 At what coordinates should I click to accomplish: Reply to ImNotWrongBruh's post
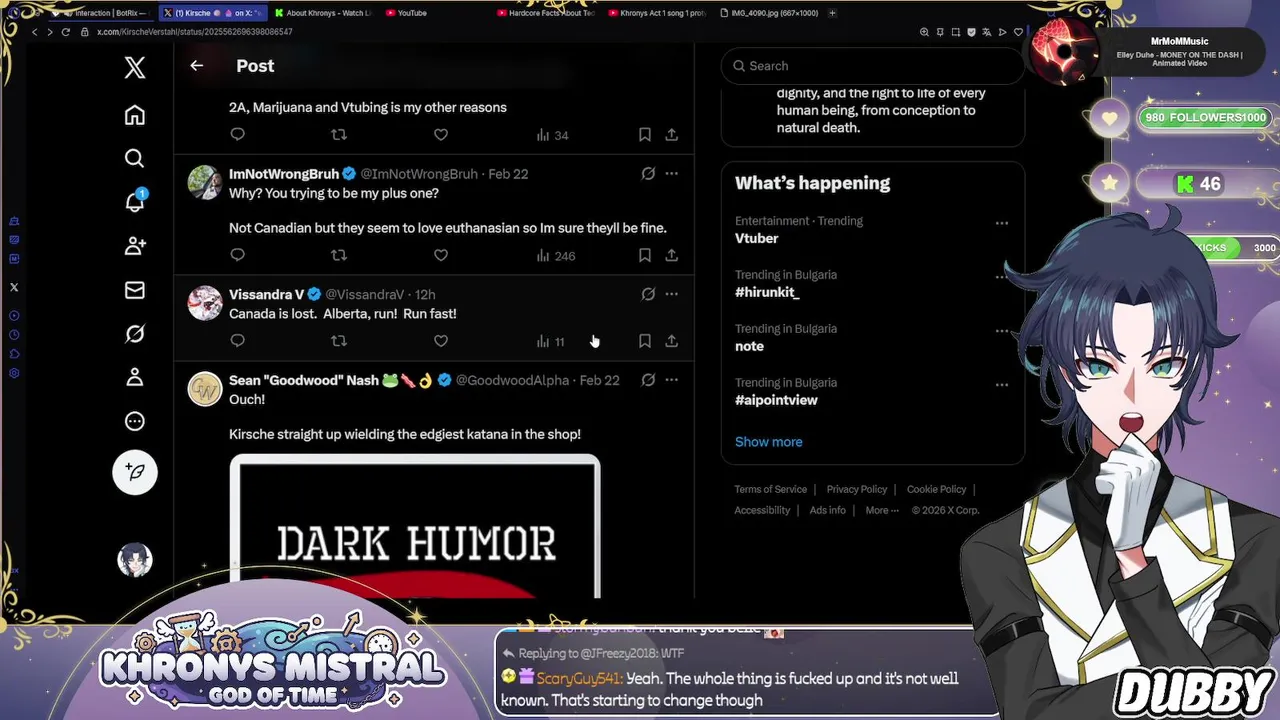(x=238, y=255)
